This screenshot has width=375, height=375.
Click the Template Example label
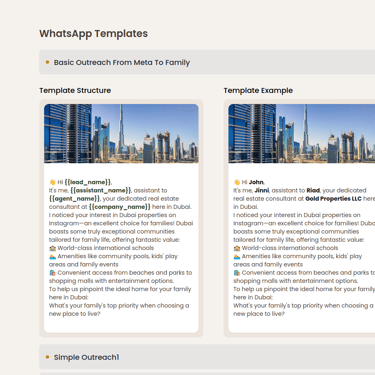pyautogui.click(x=258, y=90)
